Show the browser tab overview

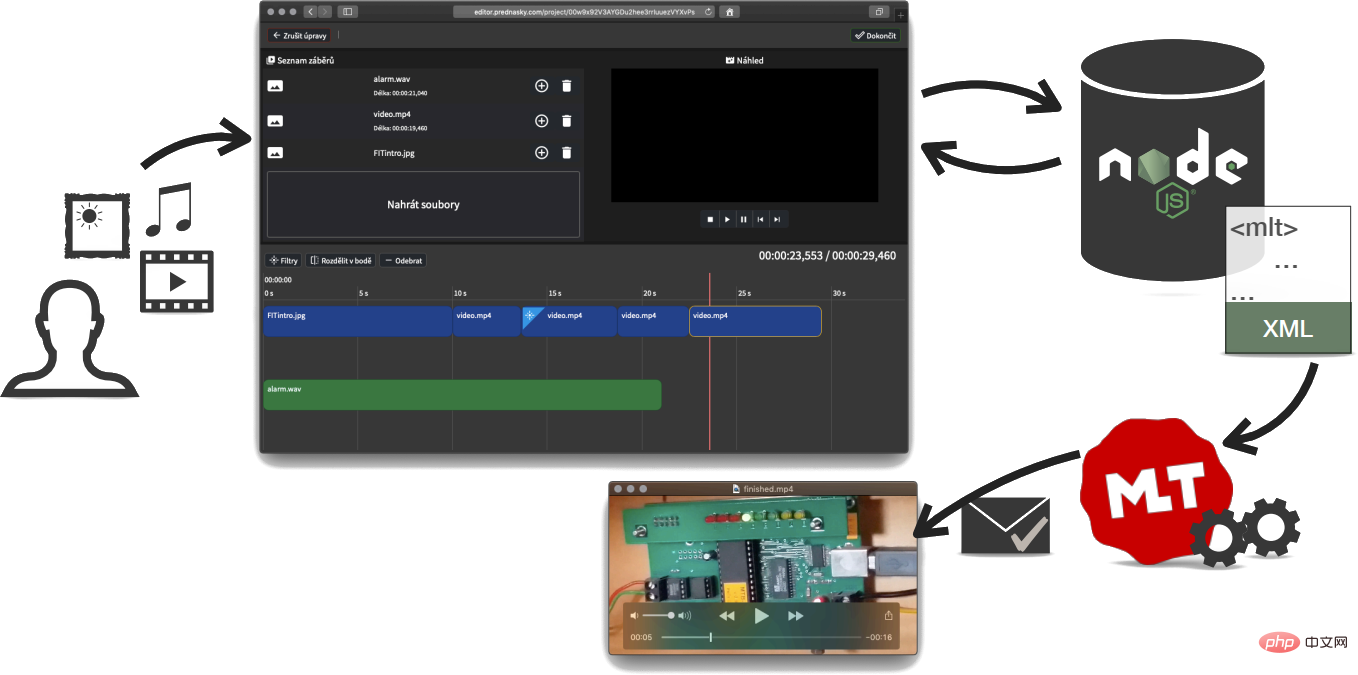[879, 12]
